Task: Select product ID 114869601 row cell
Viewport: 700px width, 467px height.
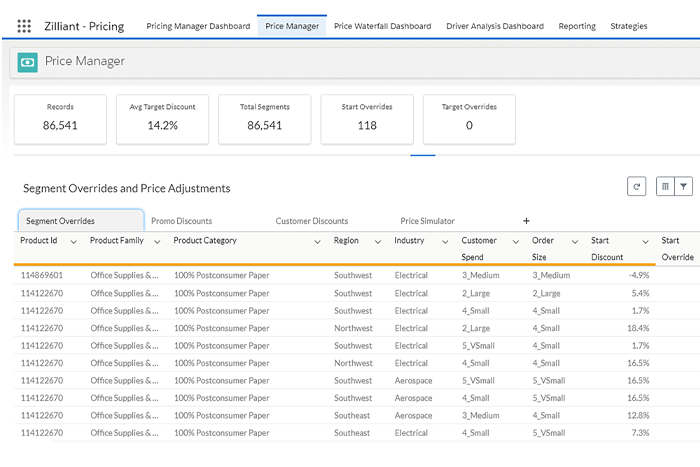Action: [42, 275]
